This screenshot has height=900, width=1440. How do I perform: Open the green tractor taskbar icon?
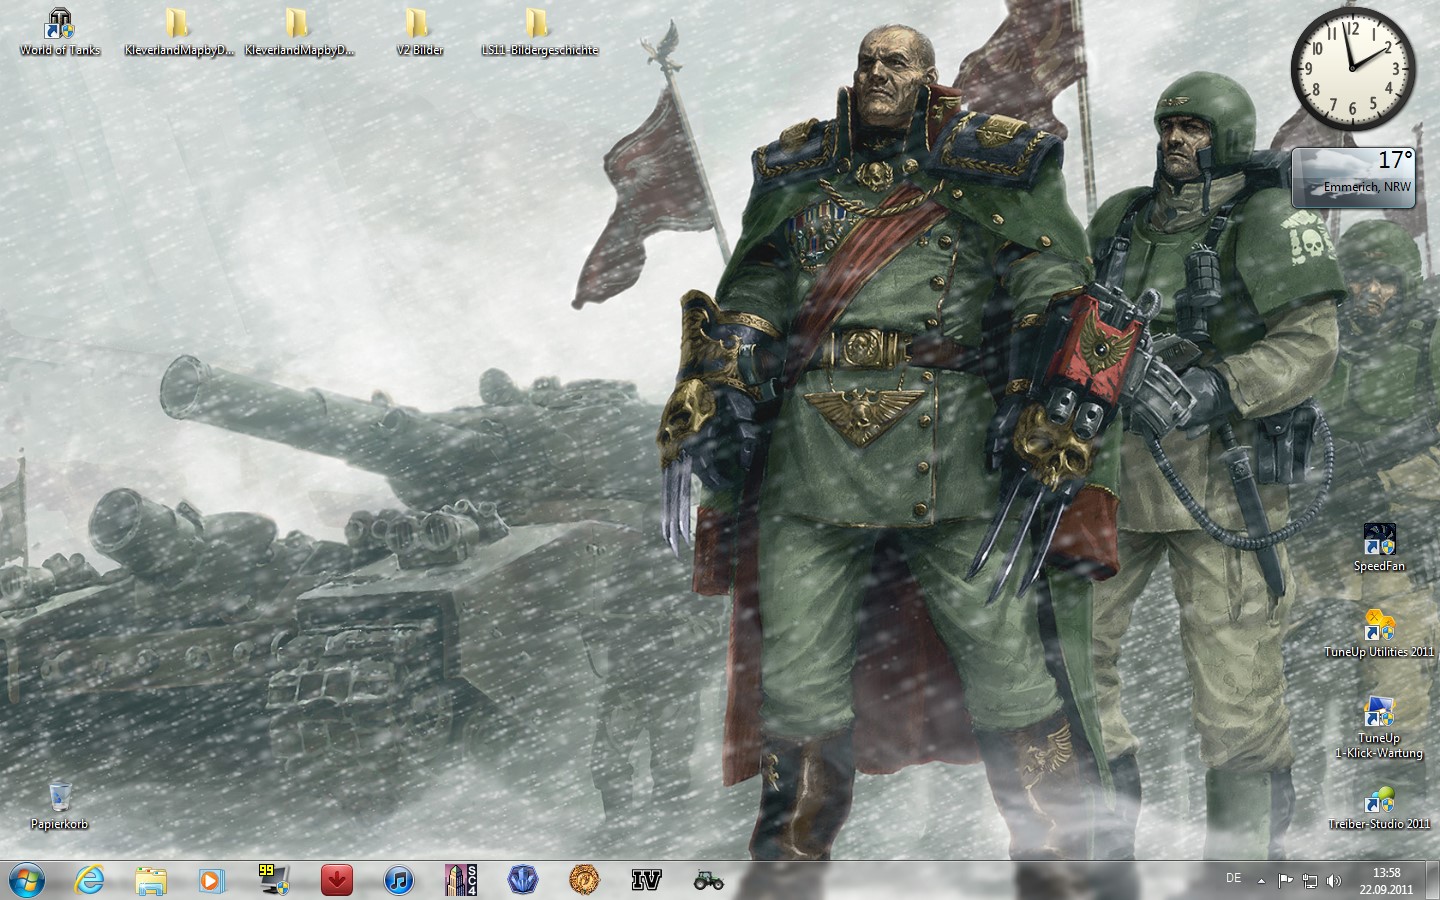tap(708, 880)
